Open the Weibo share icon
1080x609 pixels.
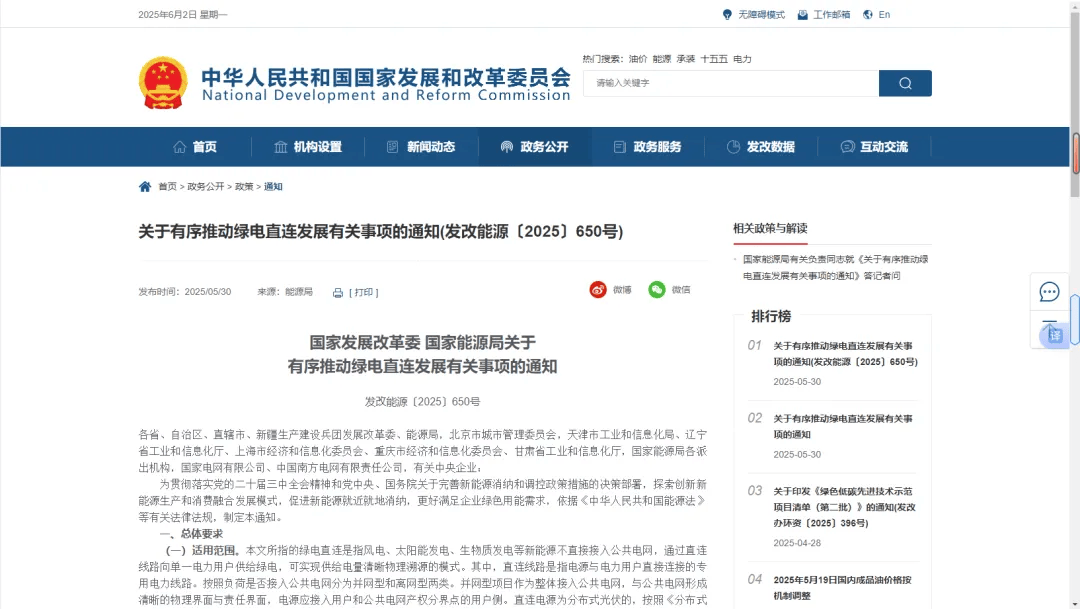(598, 290)
